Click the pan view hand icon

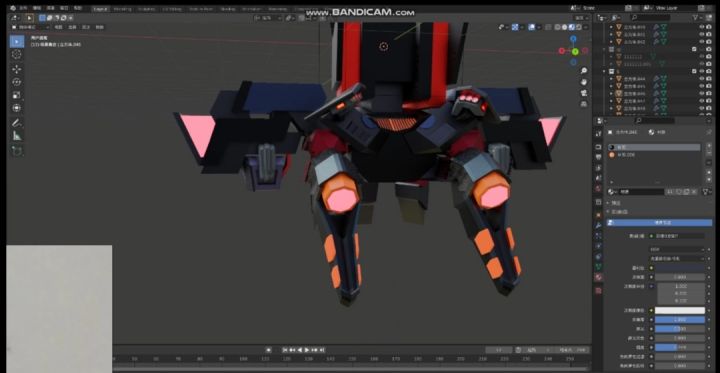point(584,82)
